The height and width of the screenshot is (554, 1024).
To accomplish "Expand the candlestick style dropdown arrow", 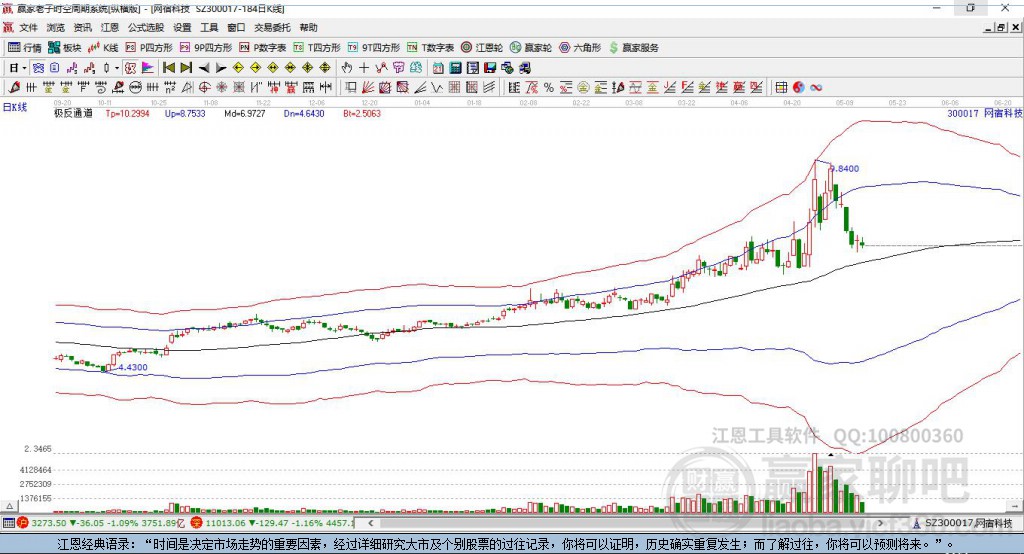I will [117, 68].
